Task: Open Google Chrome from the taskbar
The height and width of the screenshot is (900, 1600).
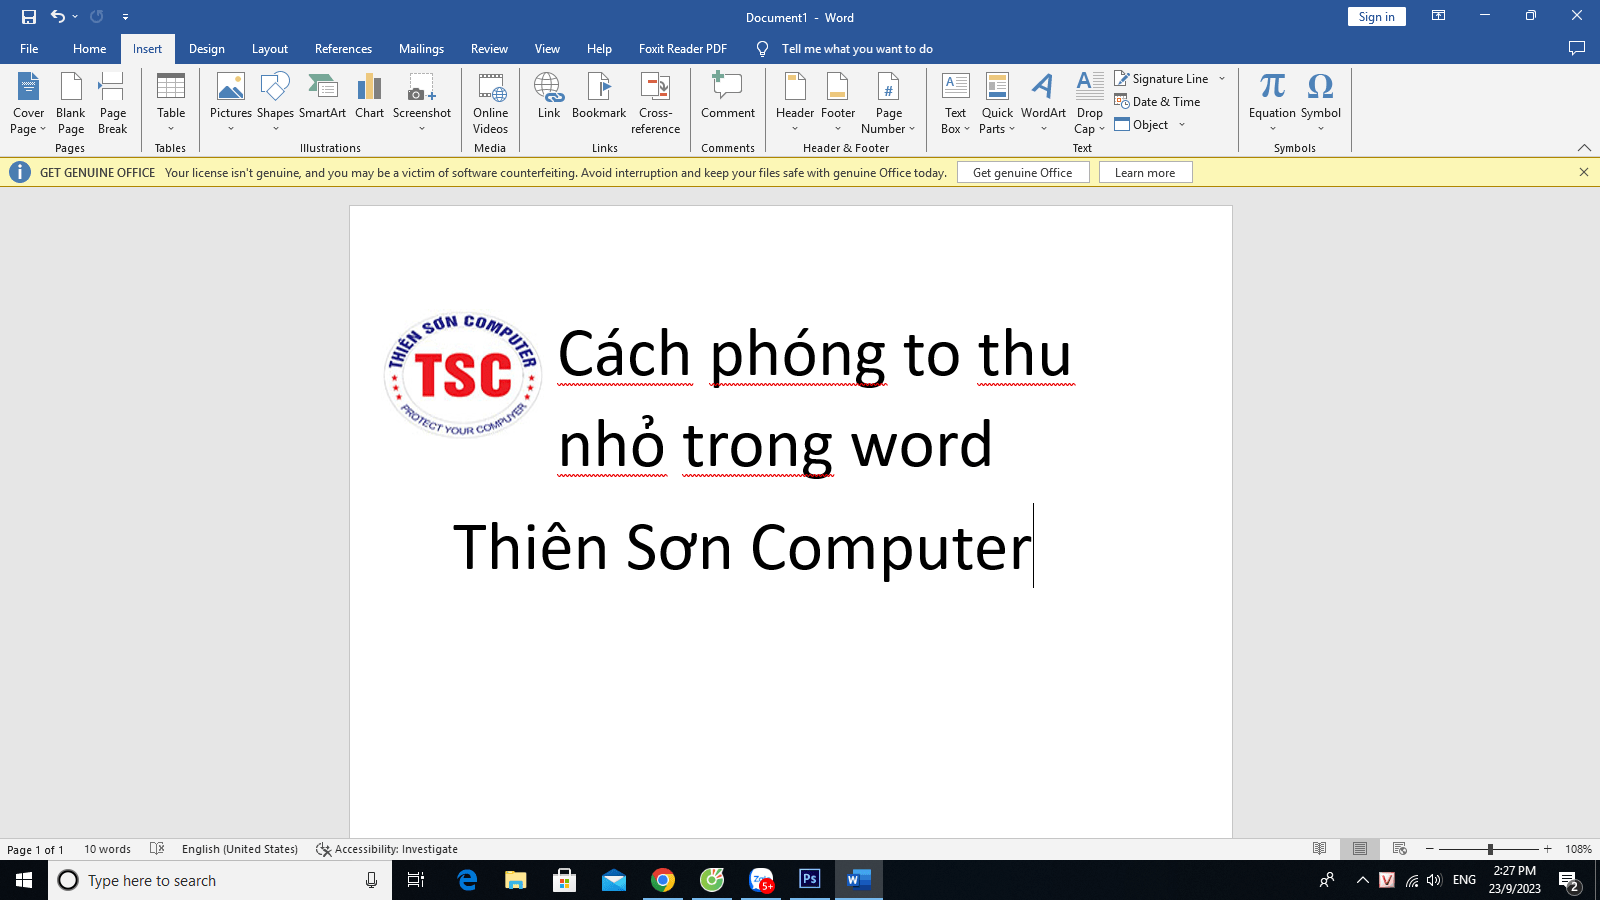Action: tap(663, 880)
